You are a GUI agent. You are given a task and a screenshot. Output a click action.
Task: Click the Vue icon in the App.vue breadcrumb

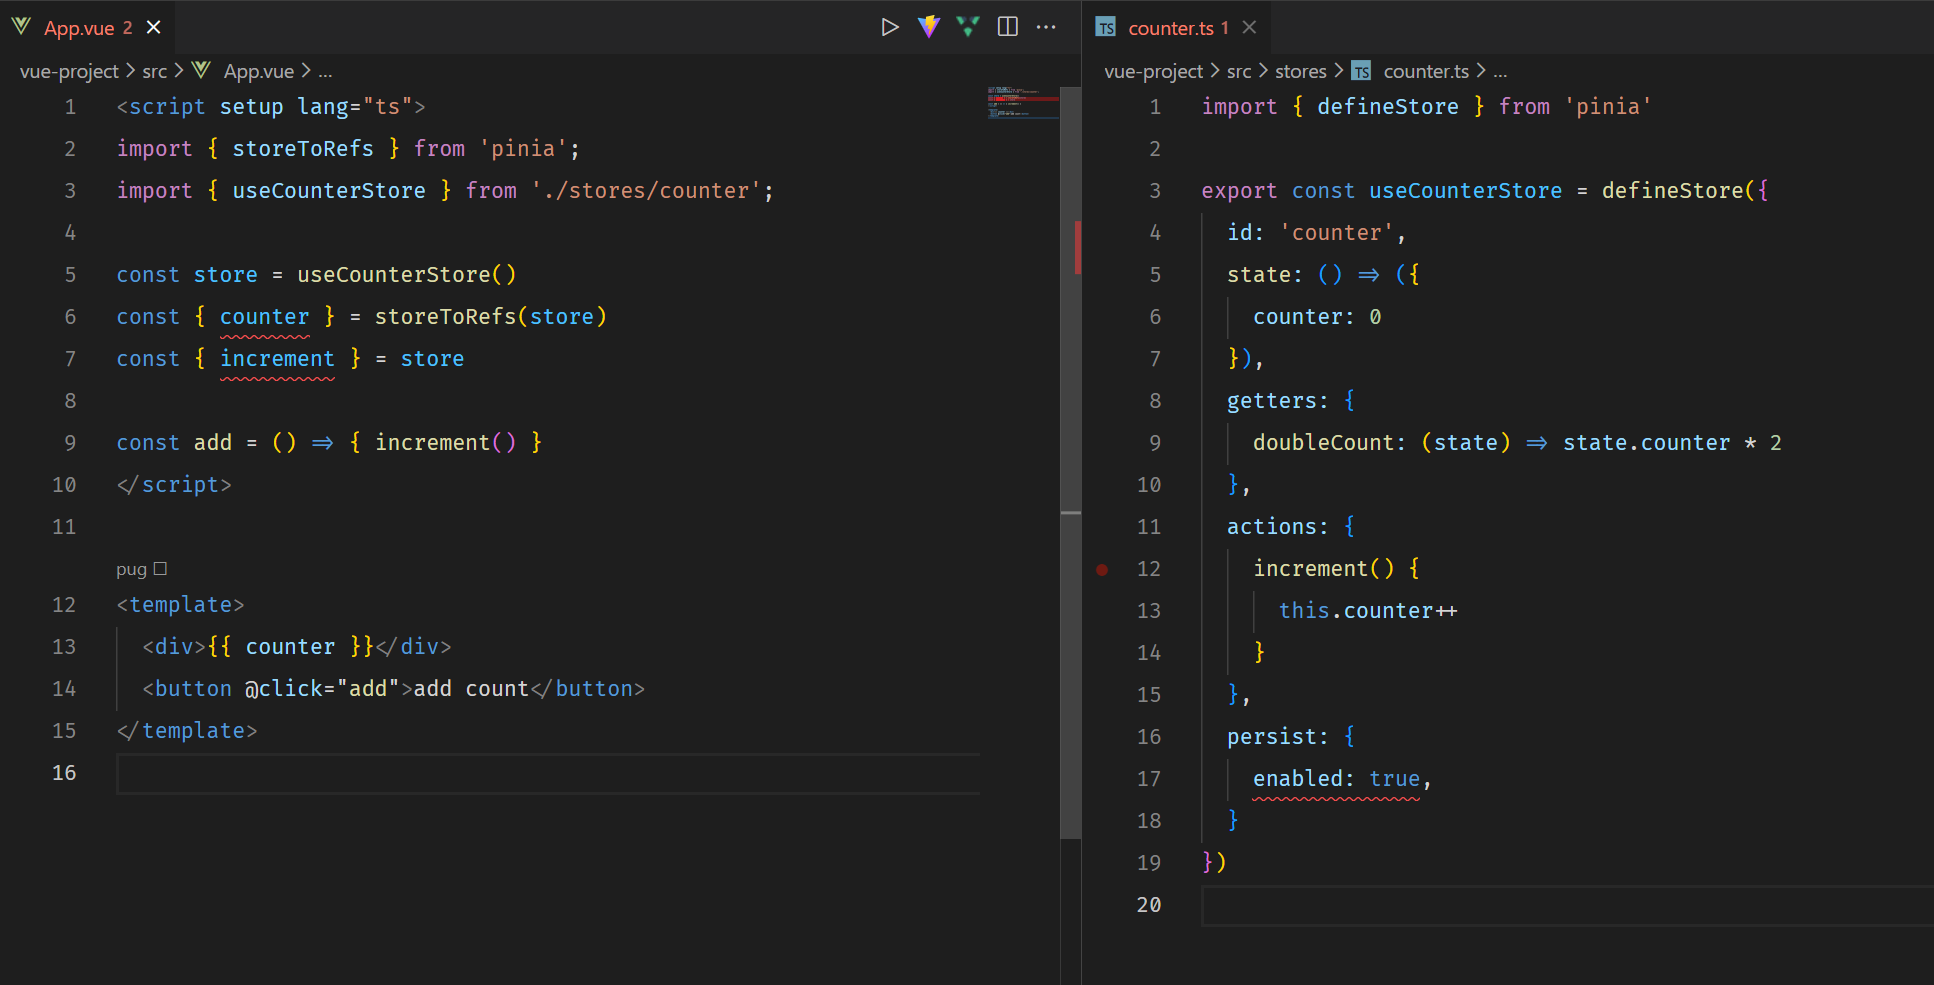201,70
